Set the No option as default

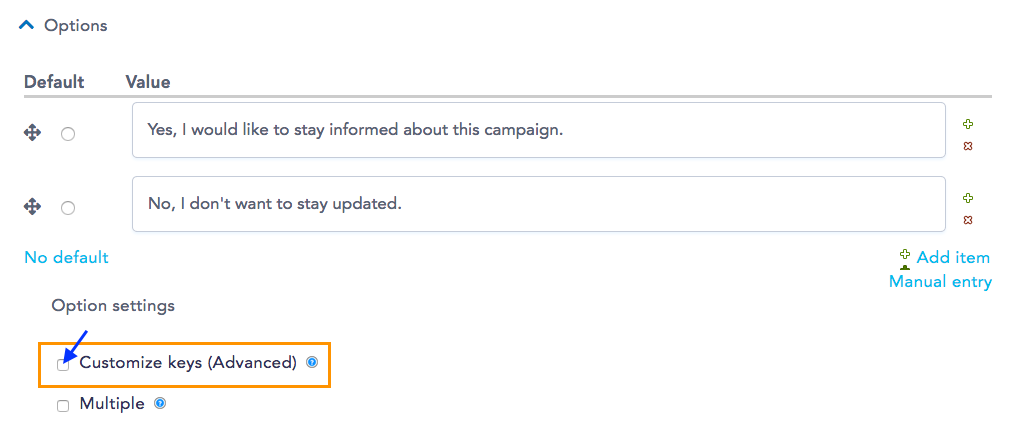68,208
